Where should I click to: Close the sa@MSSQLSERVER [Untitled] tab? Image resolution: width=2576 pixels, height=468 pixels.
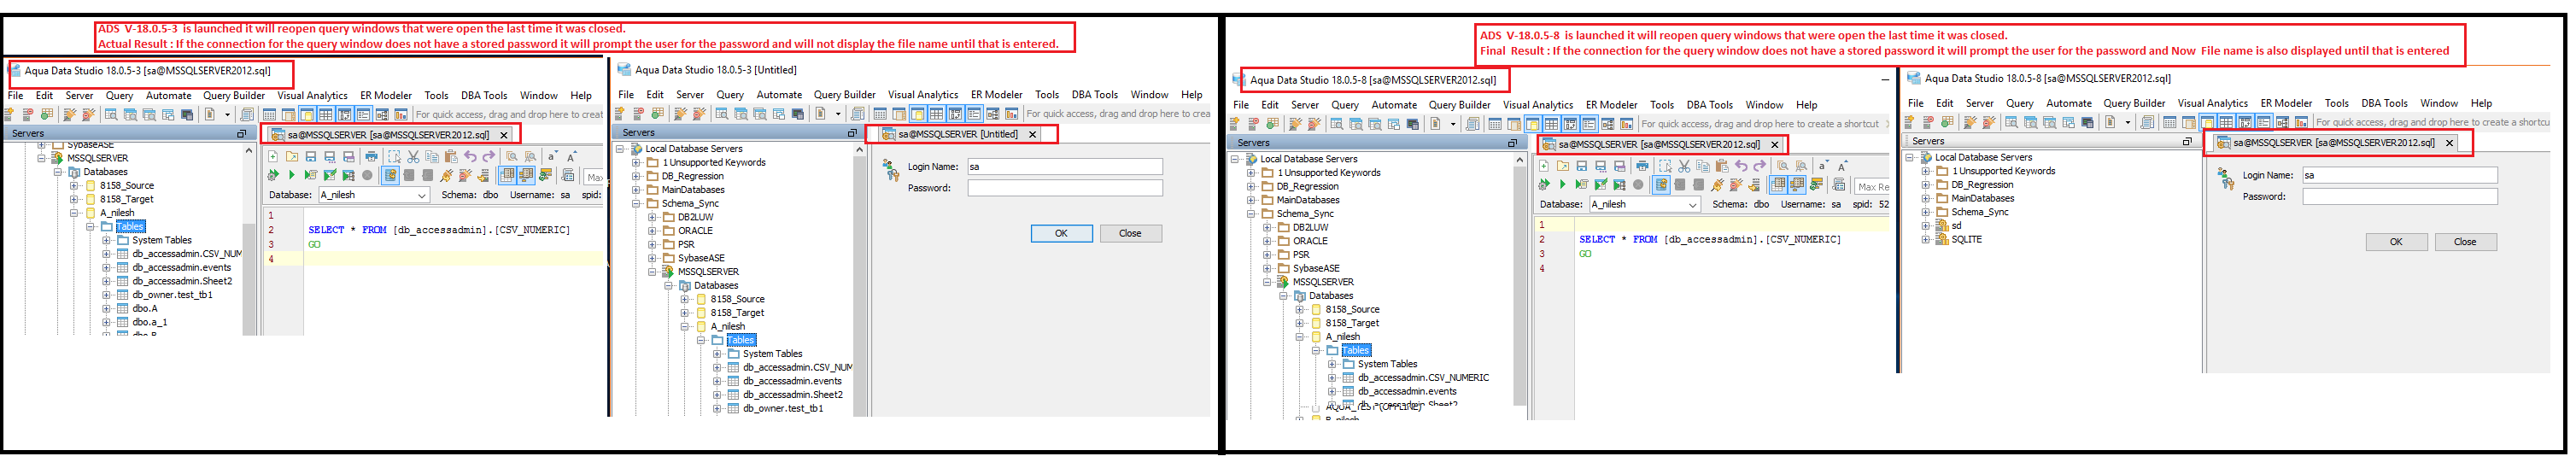point(1033,134)
